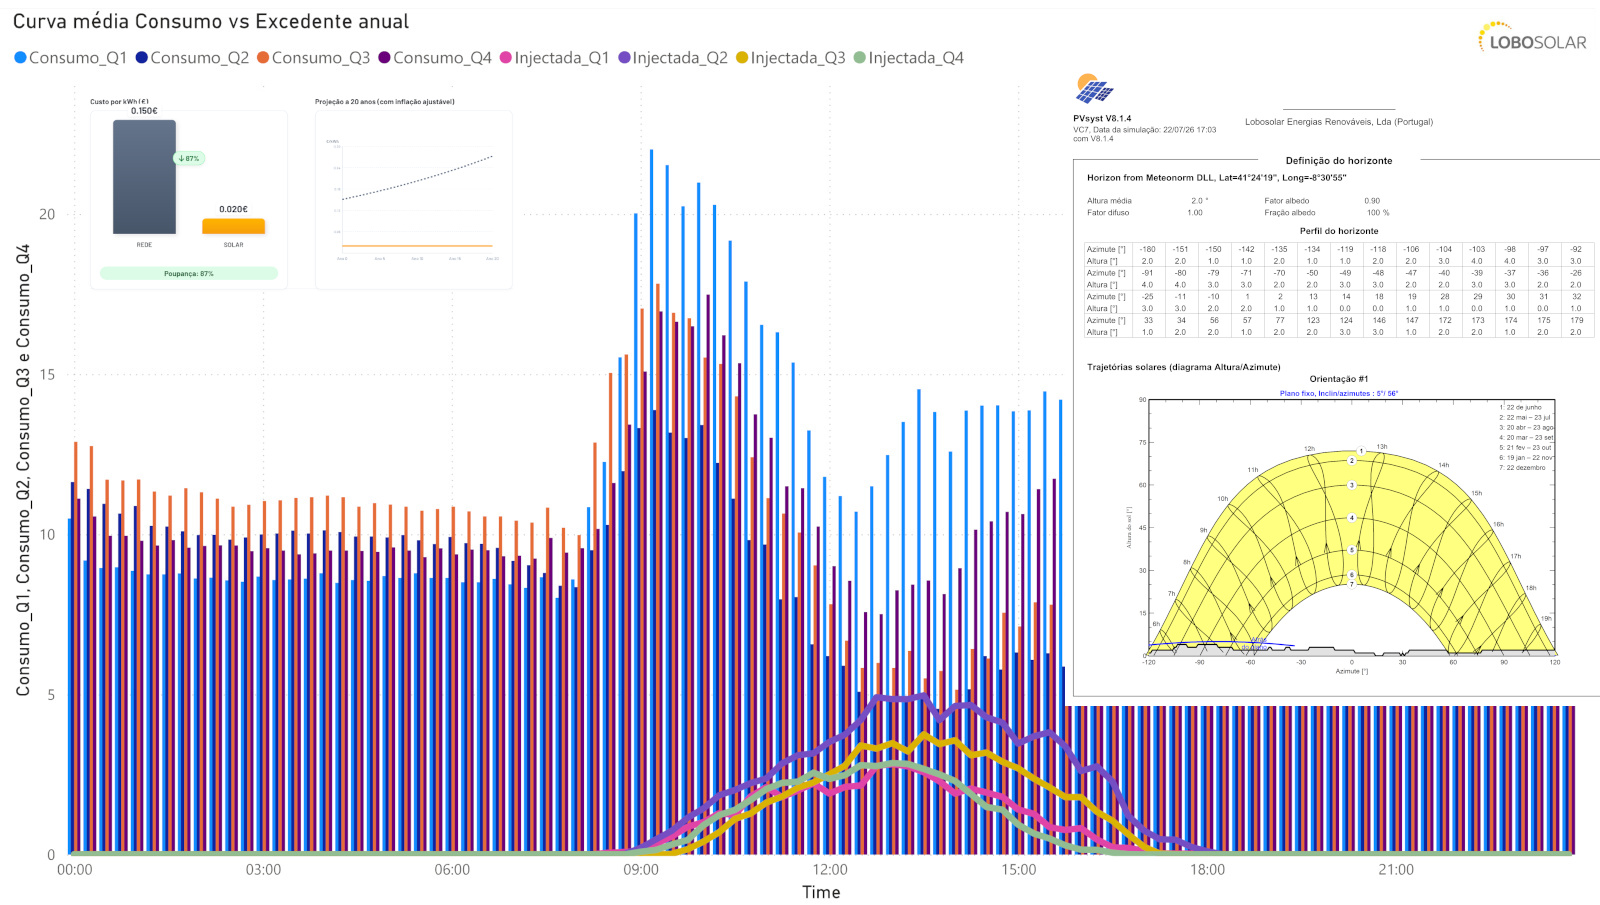Viewport: 1600px width, 905px height.
Task: Click the Lobosolar logo
Action: (1532, 38)
